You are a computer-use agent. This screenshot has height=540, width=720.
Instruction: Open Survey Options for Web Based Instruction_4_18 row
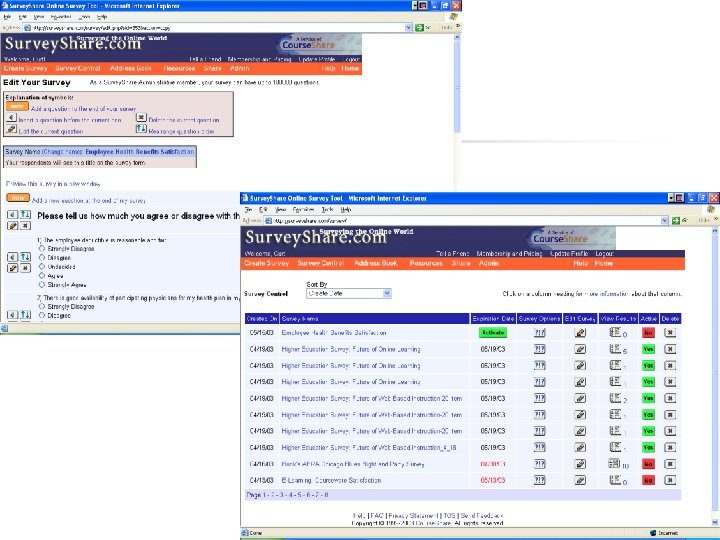(540, 447)
